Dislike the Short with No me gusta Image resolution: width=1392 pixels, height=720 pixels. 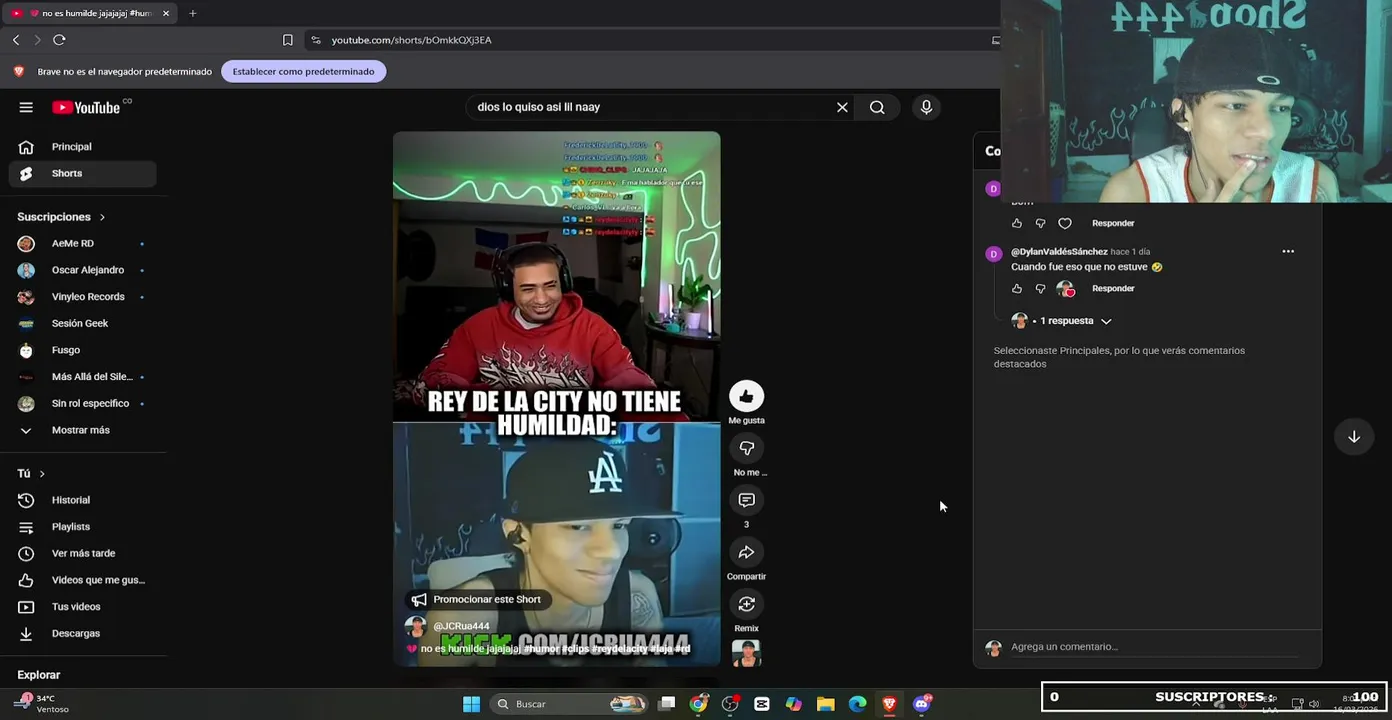pyautogui.click(x=746, y=448)
